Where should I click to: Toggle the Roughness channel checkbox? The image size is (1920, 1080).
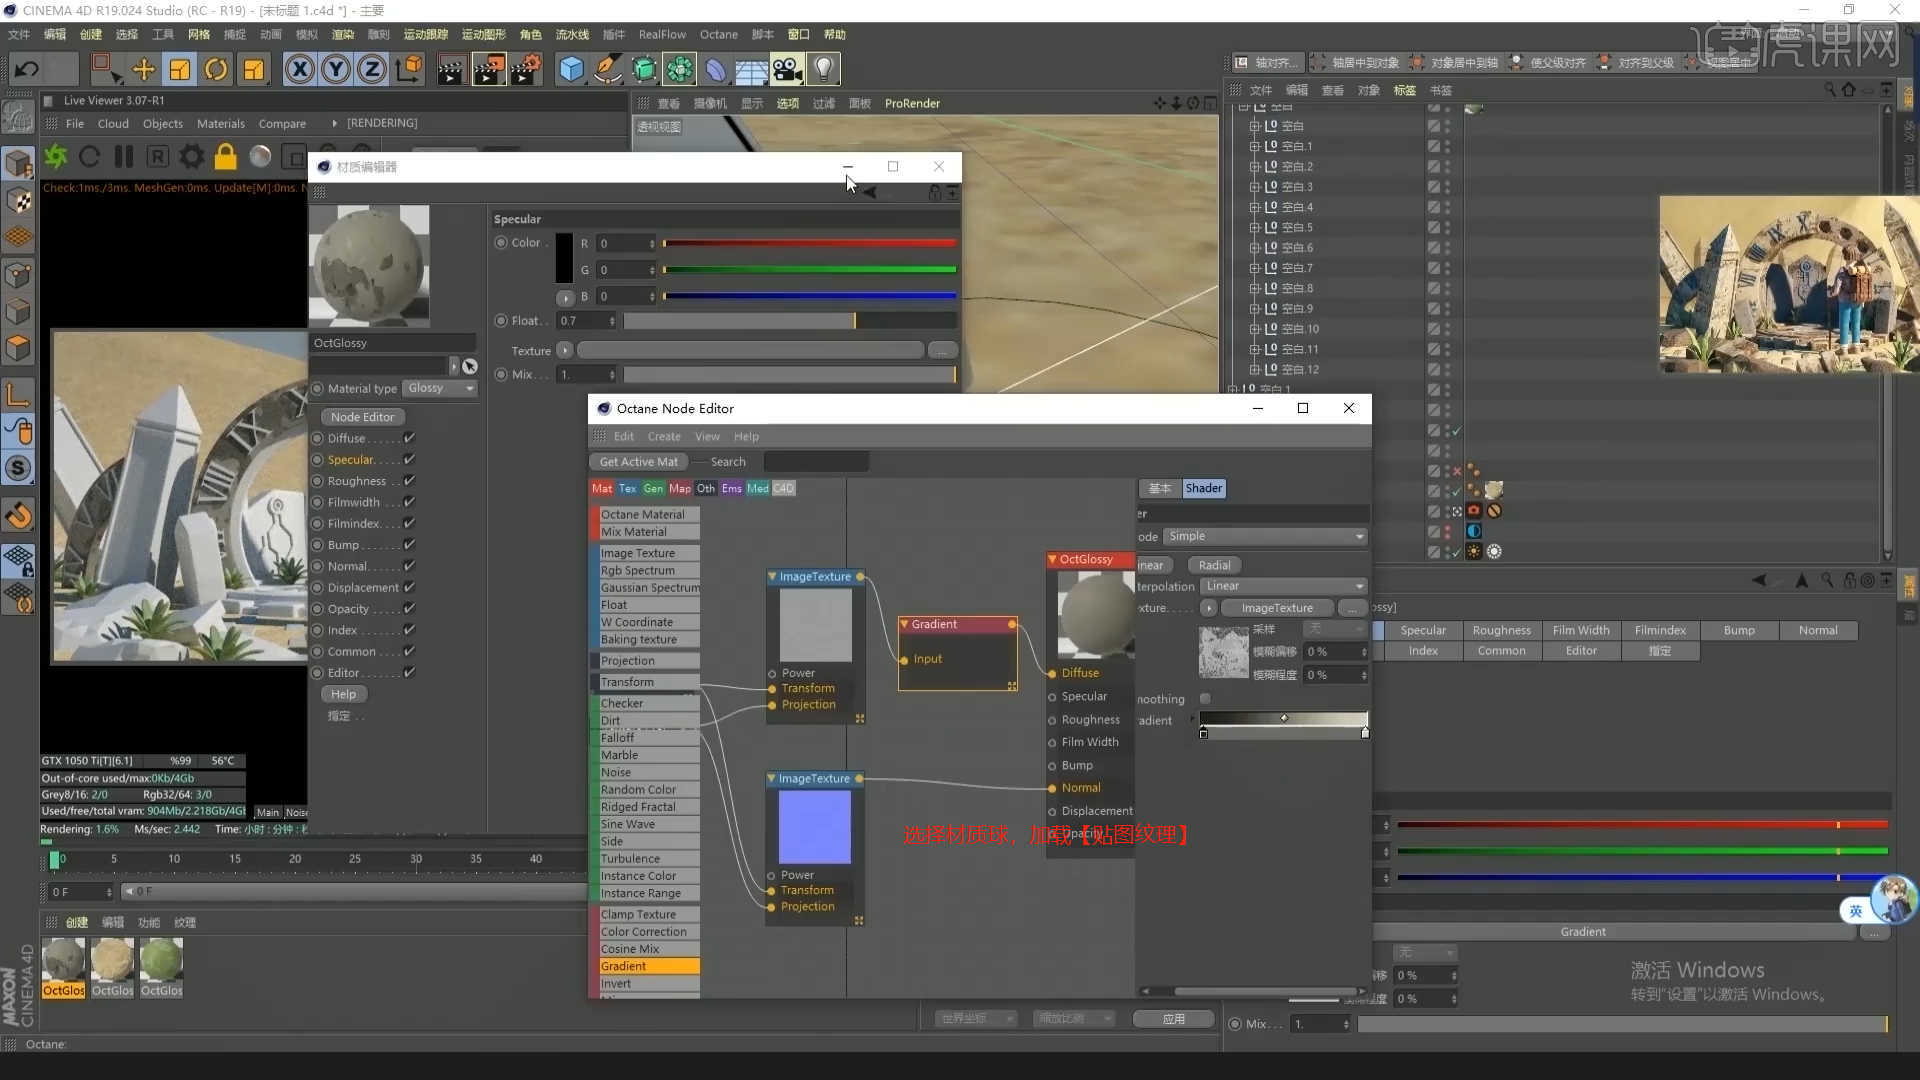pyautogui.click(x=409, y=481)
